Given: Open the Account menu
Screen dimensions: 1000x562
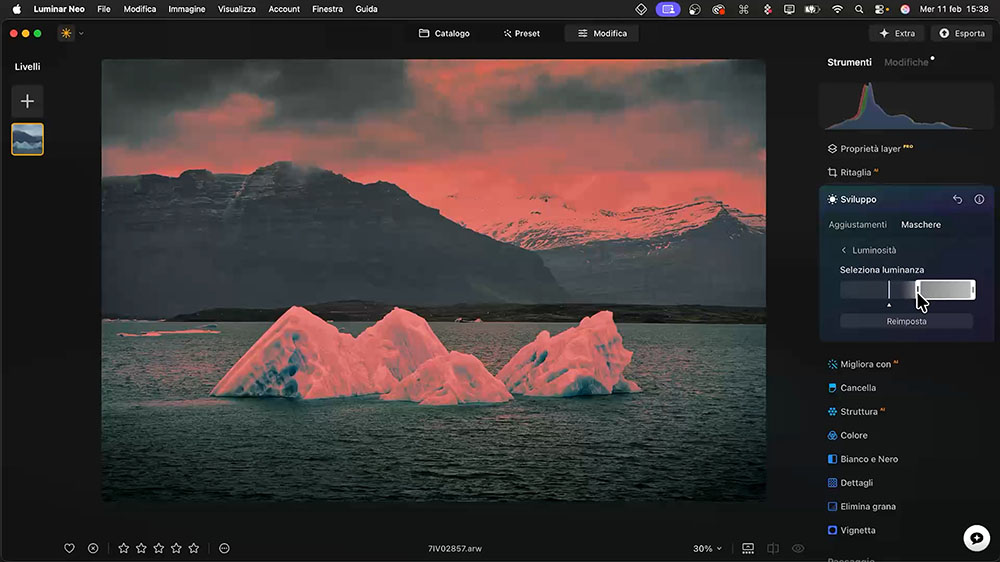Looking at the screenshot, I should (284, 9).
